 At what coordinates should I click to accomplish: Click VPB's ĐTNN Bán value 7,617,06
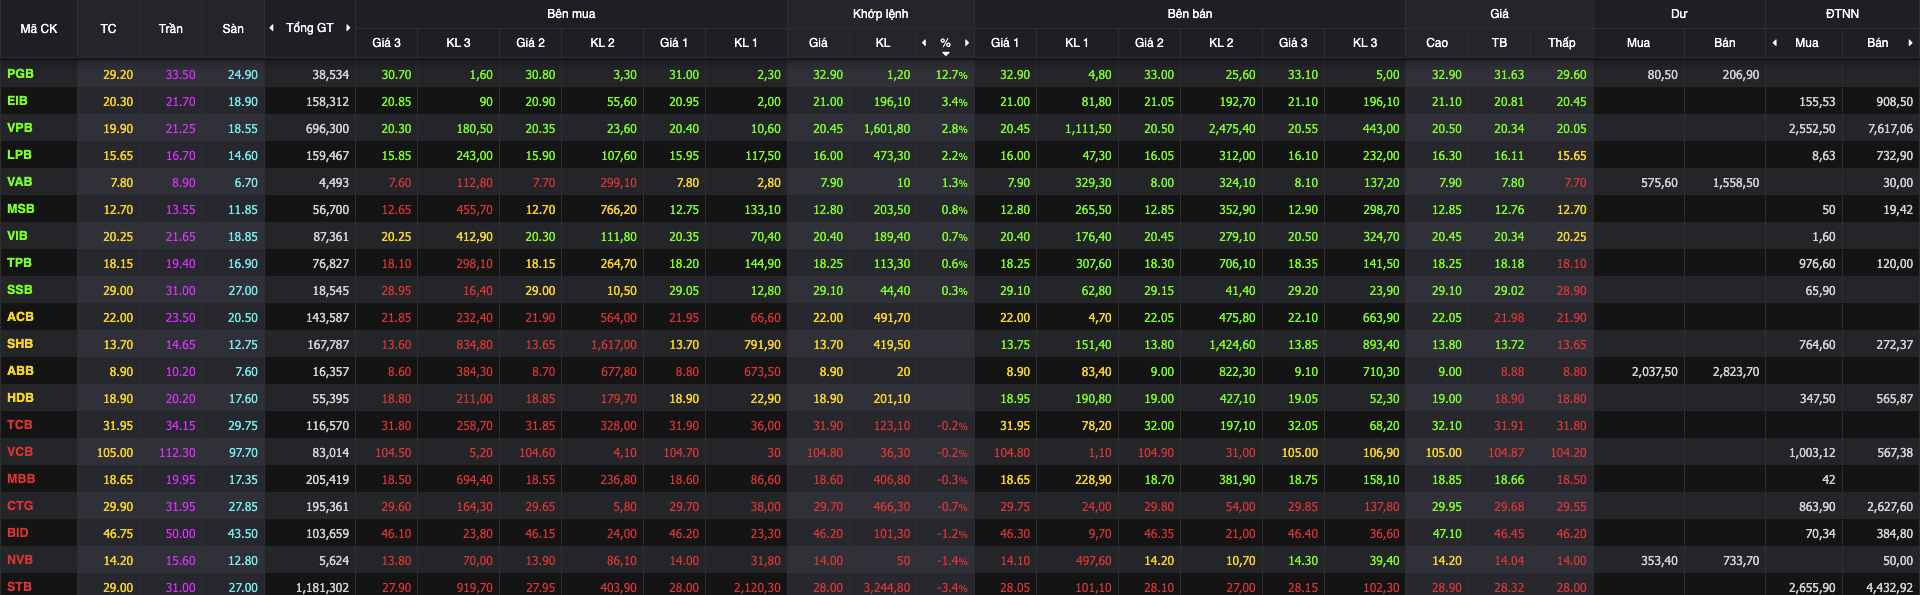(1890, 129)
